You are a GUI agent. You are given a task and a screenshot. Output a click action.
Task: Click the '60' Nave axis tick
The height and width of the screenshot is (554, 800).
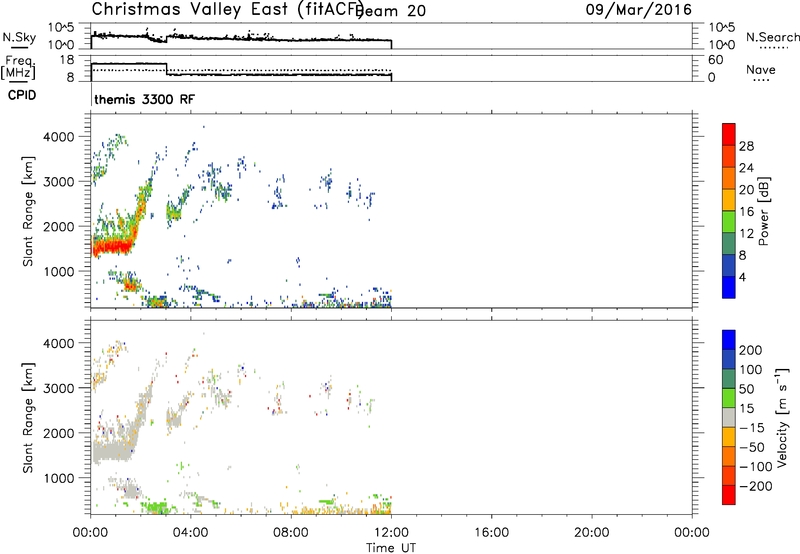715,60
